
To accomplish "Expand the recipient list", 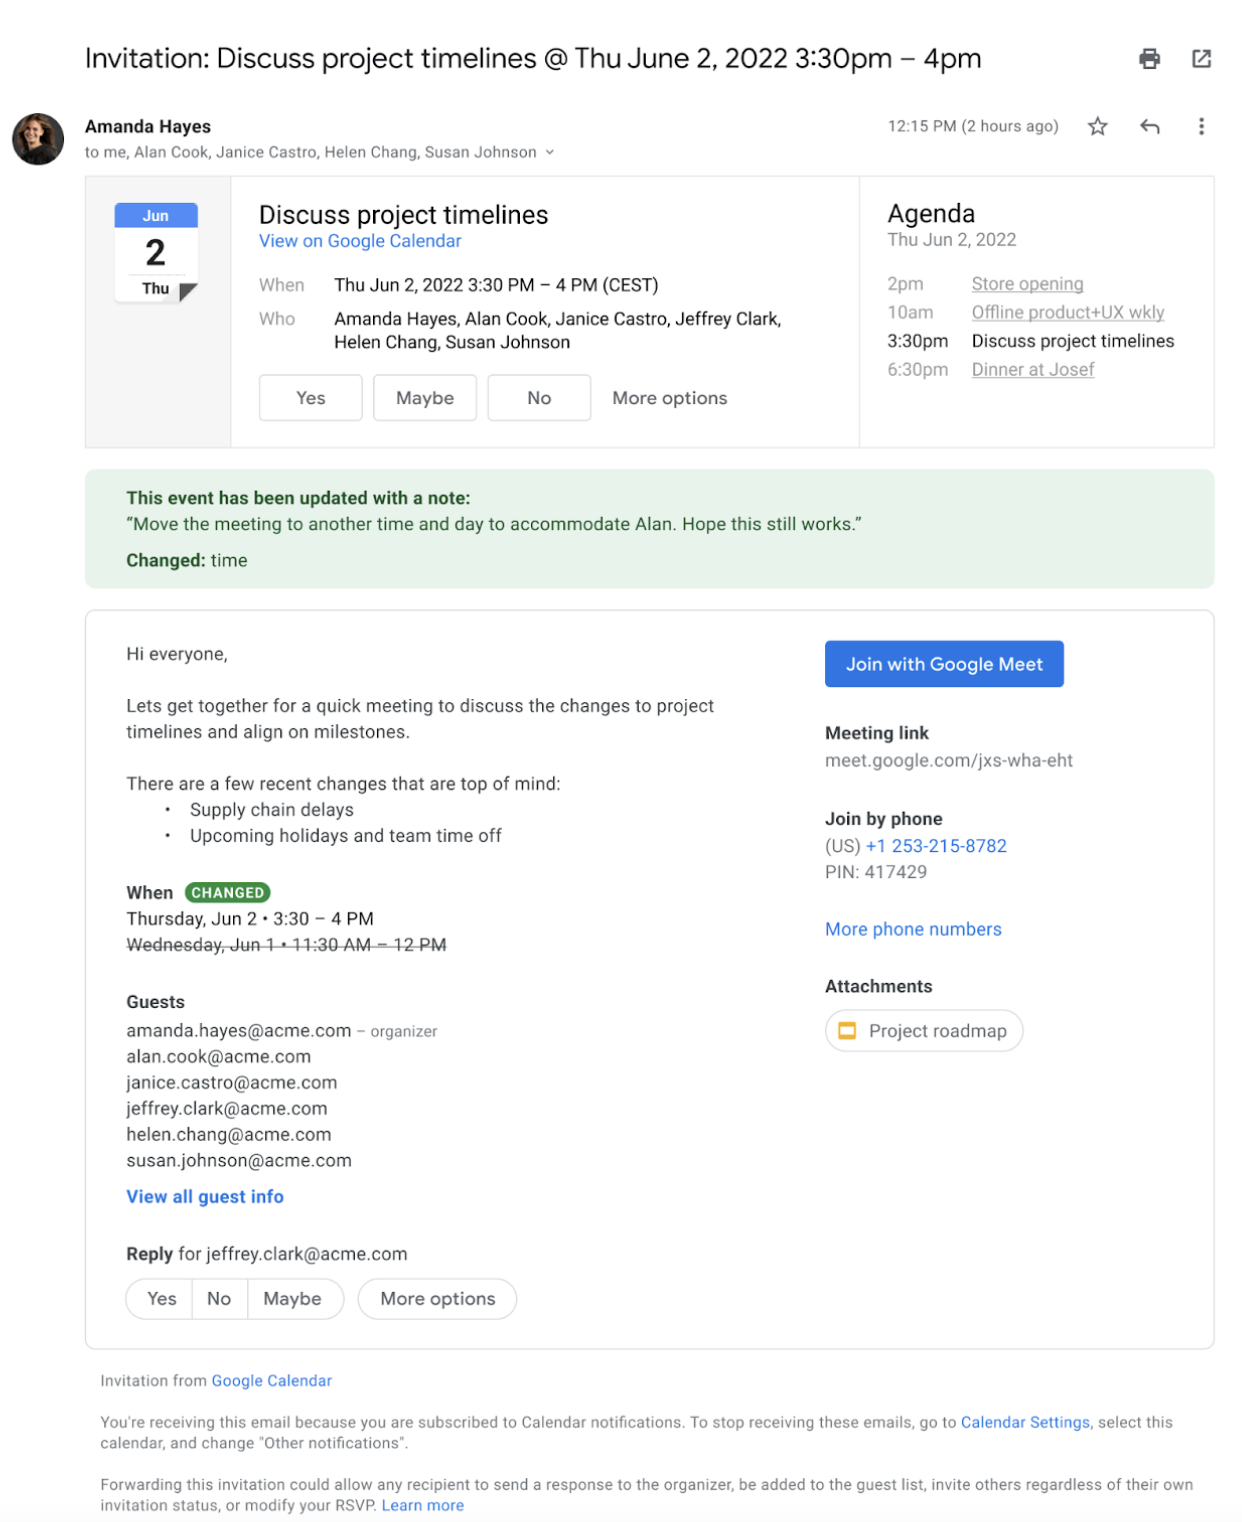I will 548,152.
